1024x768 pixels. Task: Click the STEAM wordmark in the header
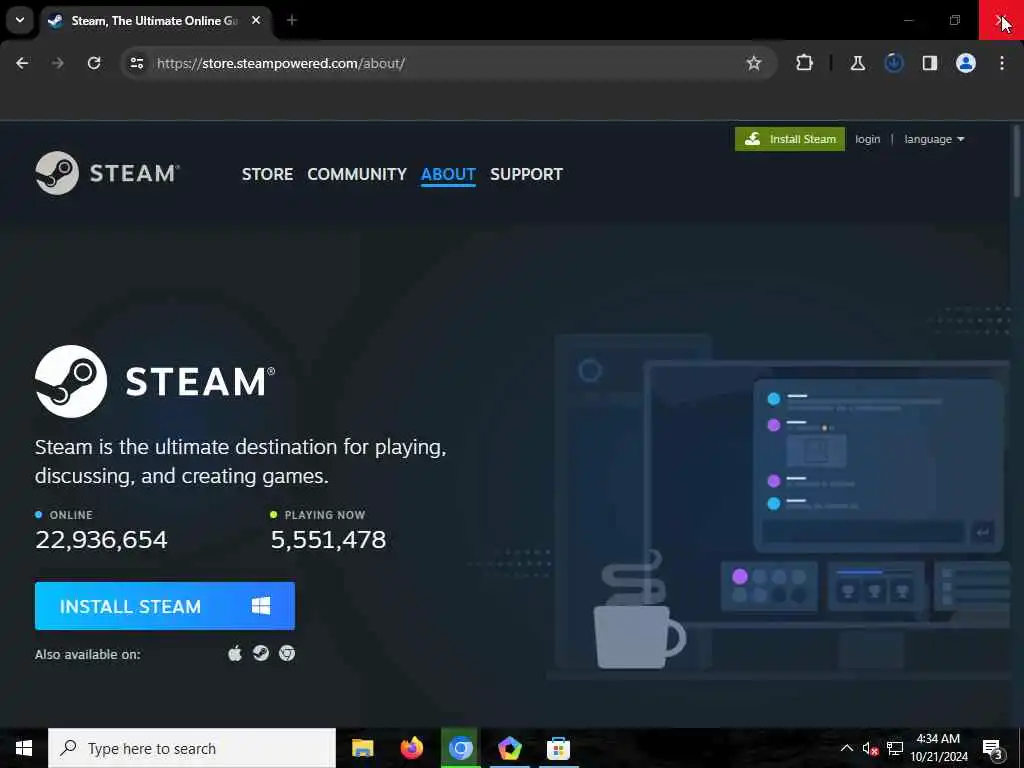point(135,173)
